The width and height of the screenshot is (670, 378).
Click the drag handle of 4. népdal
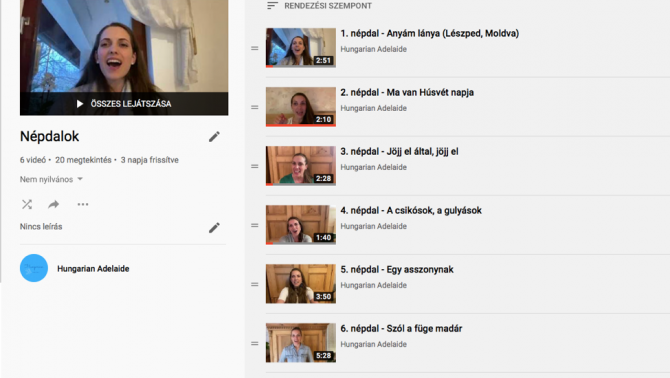[255, 225]
